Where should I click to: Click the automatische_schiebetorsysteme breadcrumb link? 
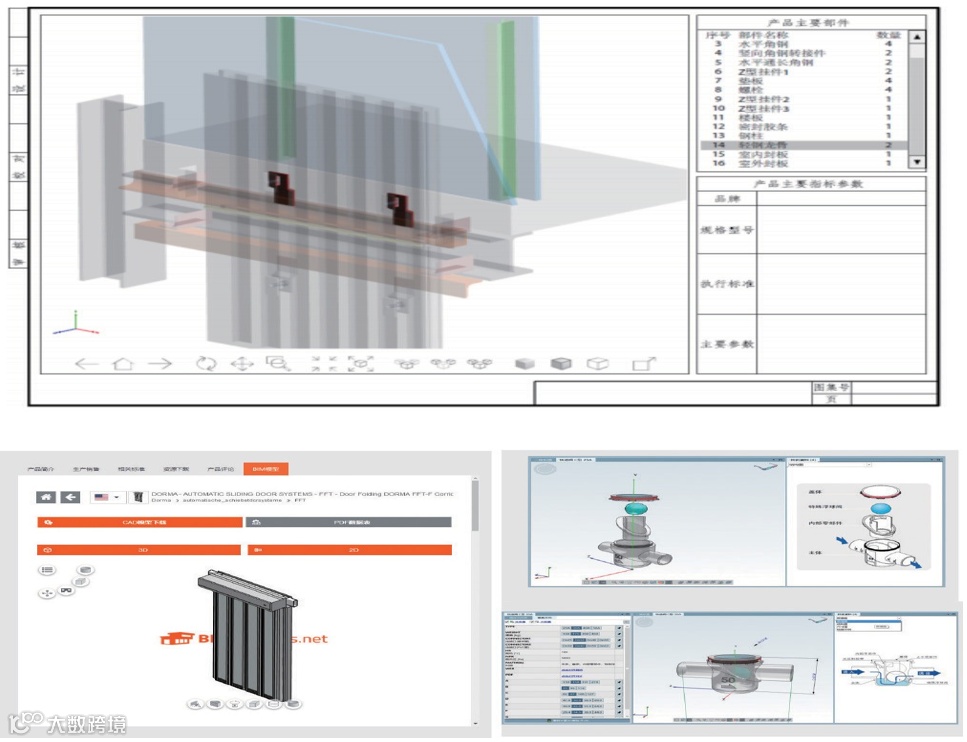tap(232, 500)
